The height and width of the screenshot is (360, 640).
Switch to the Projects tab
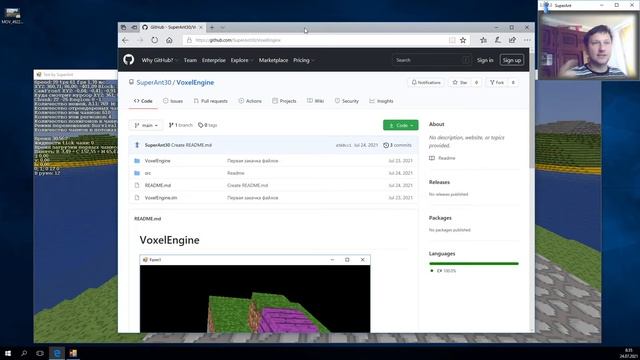pyautogui.click(x=284, y=101)
